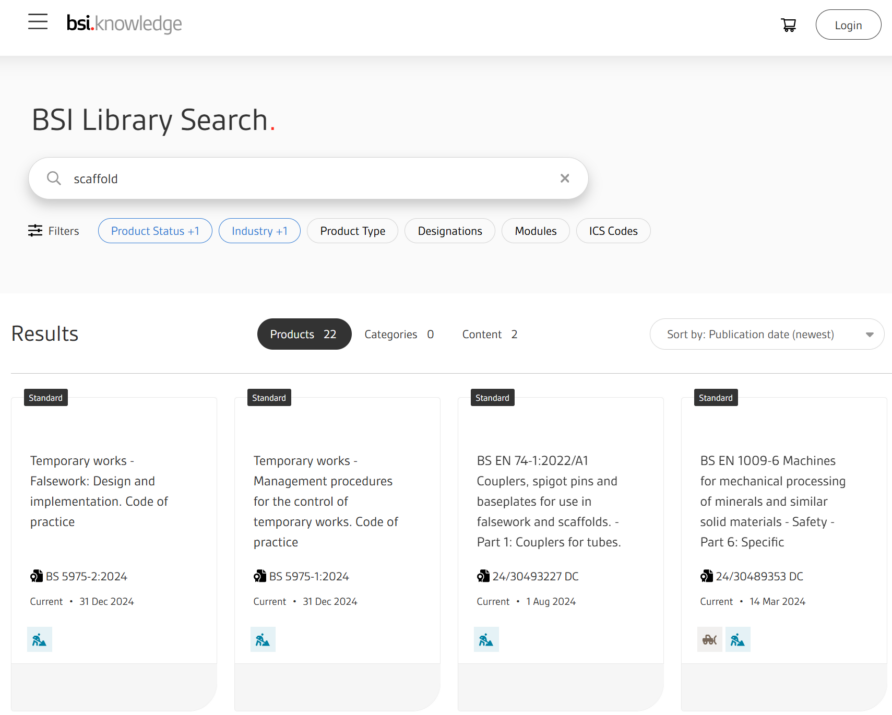Expand the Industry +1 filter
The image size is (892, 715).
pyautogui.click(x=259, y=231)
